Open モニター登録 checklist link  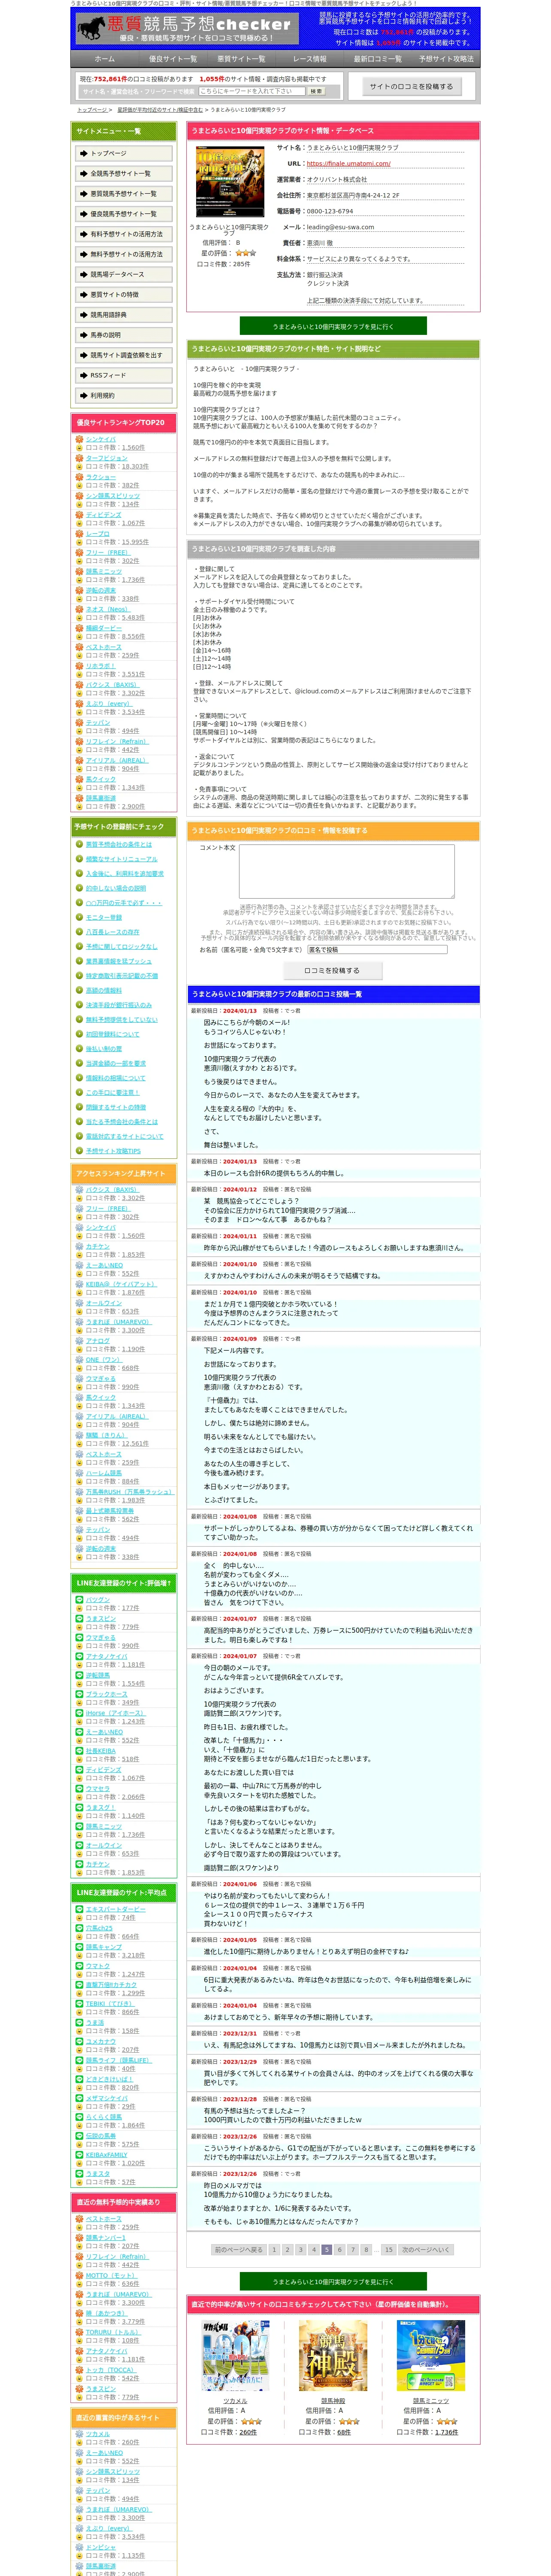pyautogui.click(x=104, y=918)
